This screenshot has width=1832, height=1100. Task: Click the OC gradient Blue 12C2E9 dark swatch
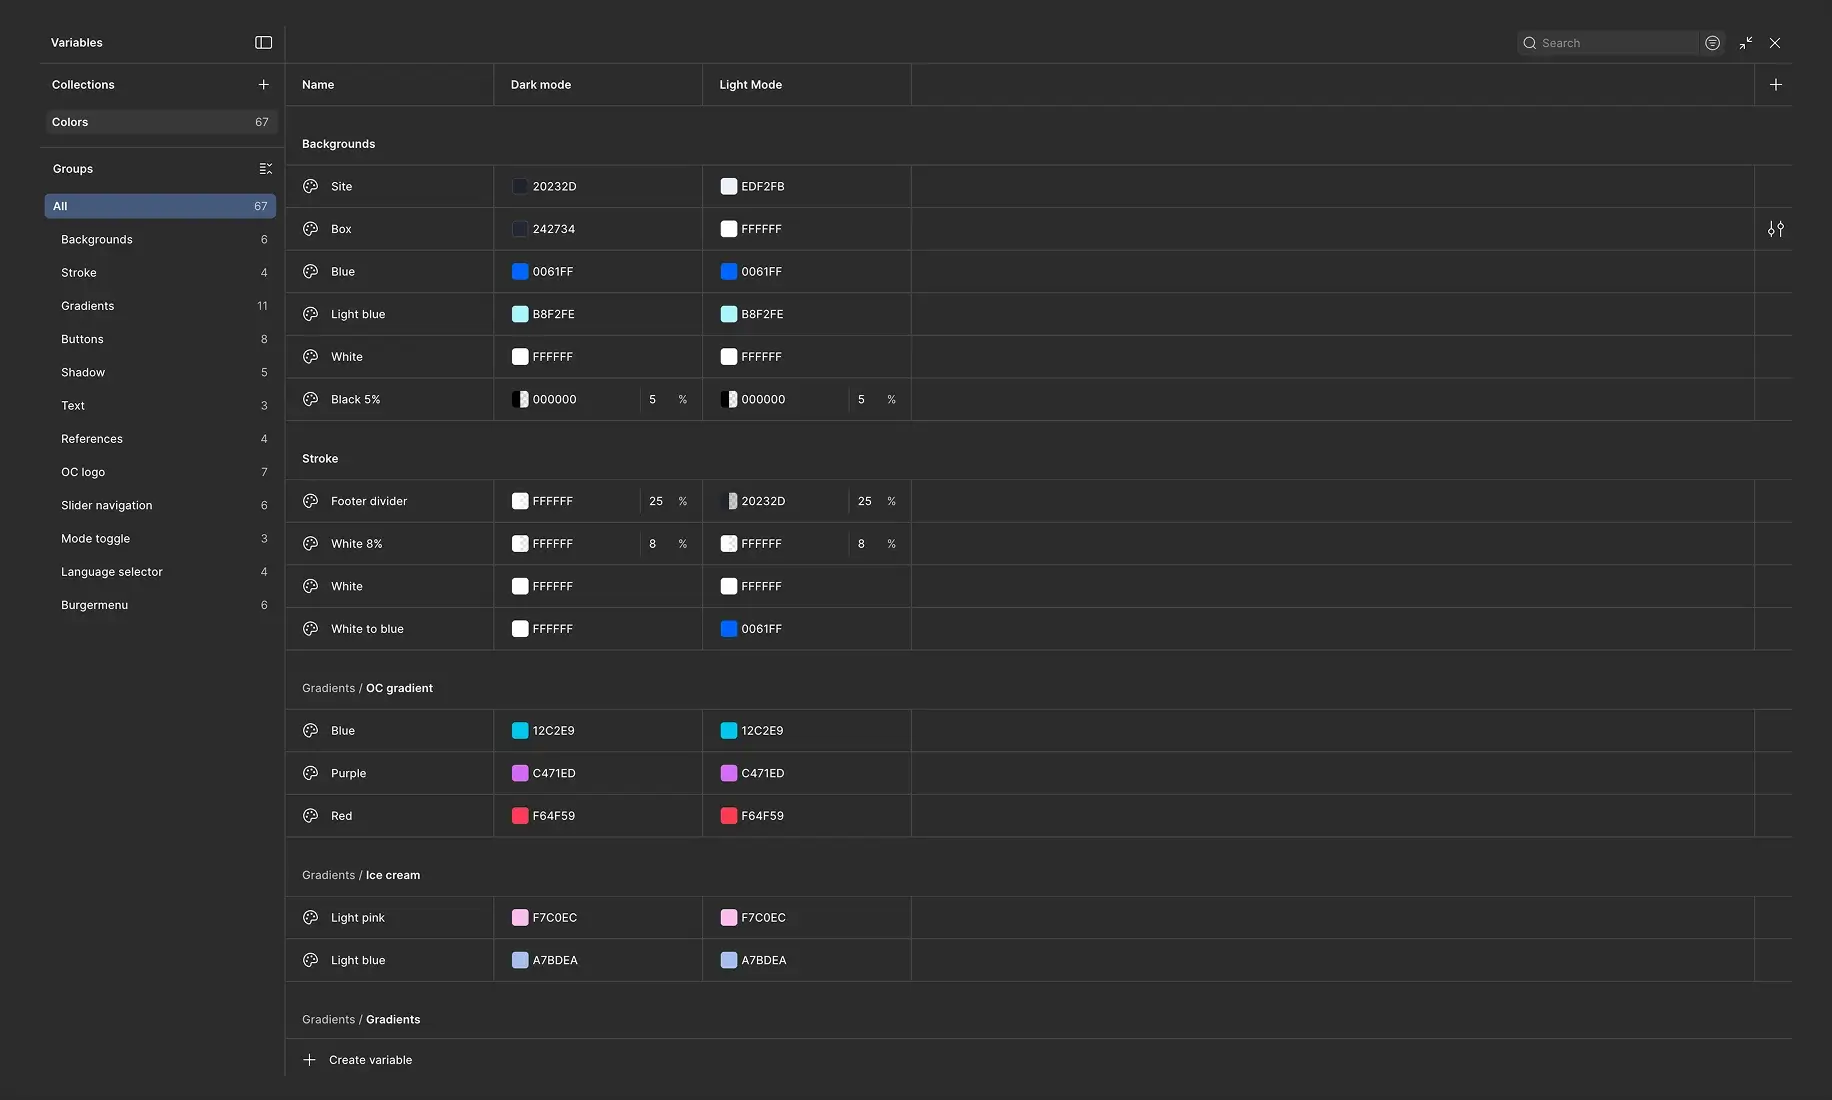pyautogui.click(x=520, y=731)
